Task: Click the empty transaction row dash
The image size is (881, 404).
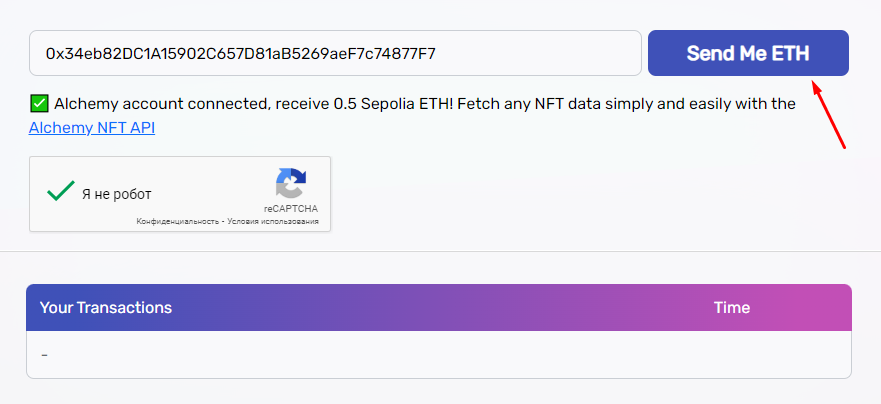Action: [44, 355]
